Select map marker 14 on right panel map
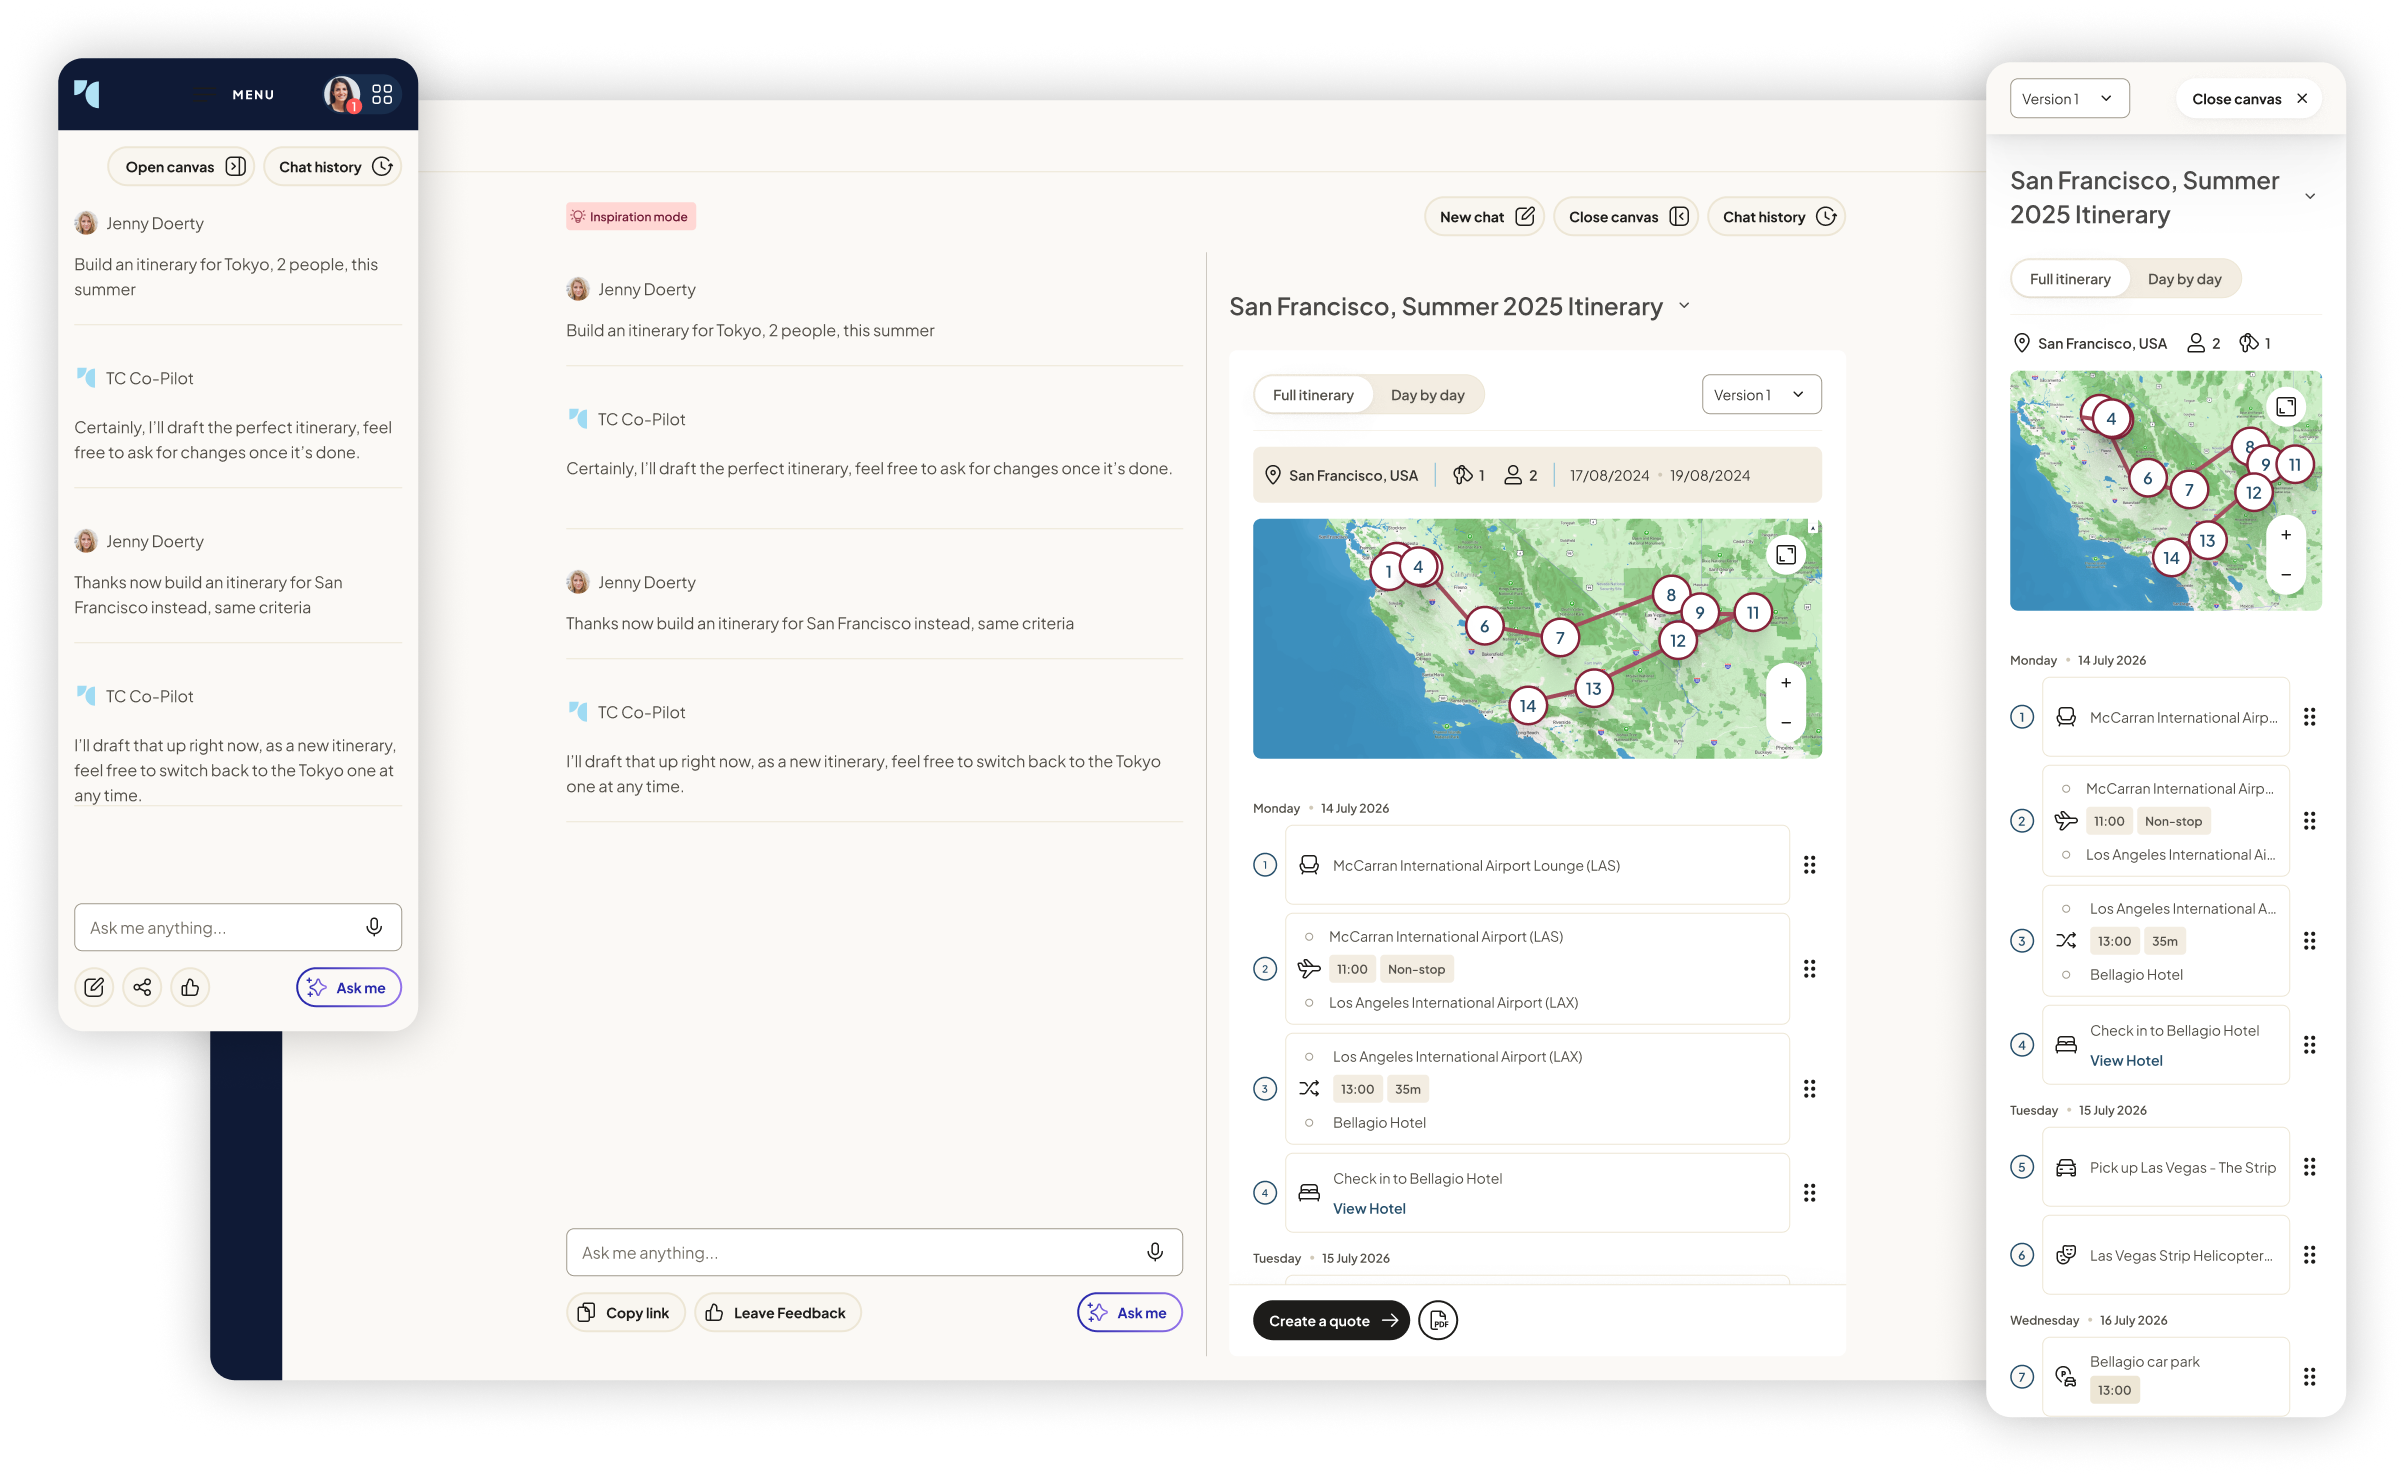 [2171, 558]
